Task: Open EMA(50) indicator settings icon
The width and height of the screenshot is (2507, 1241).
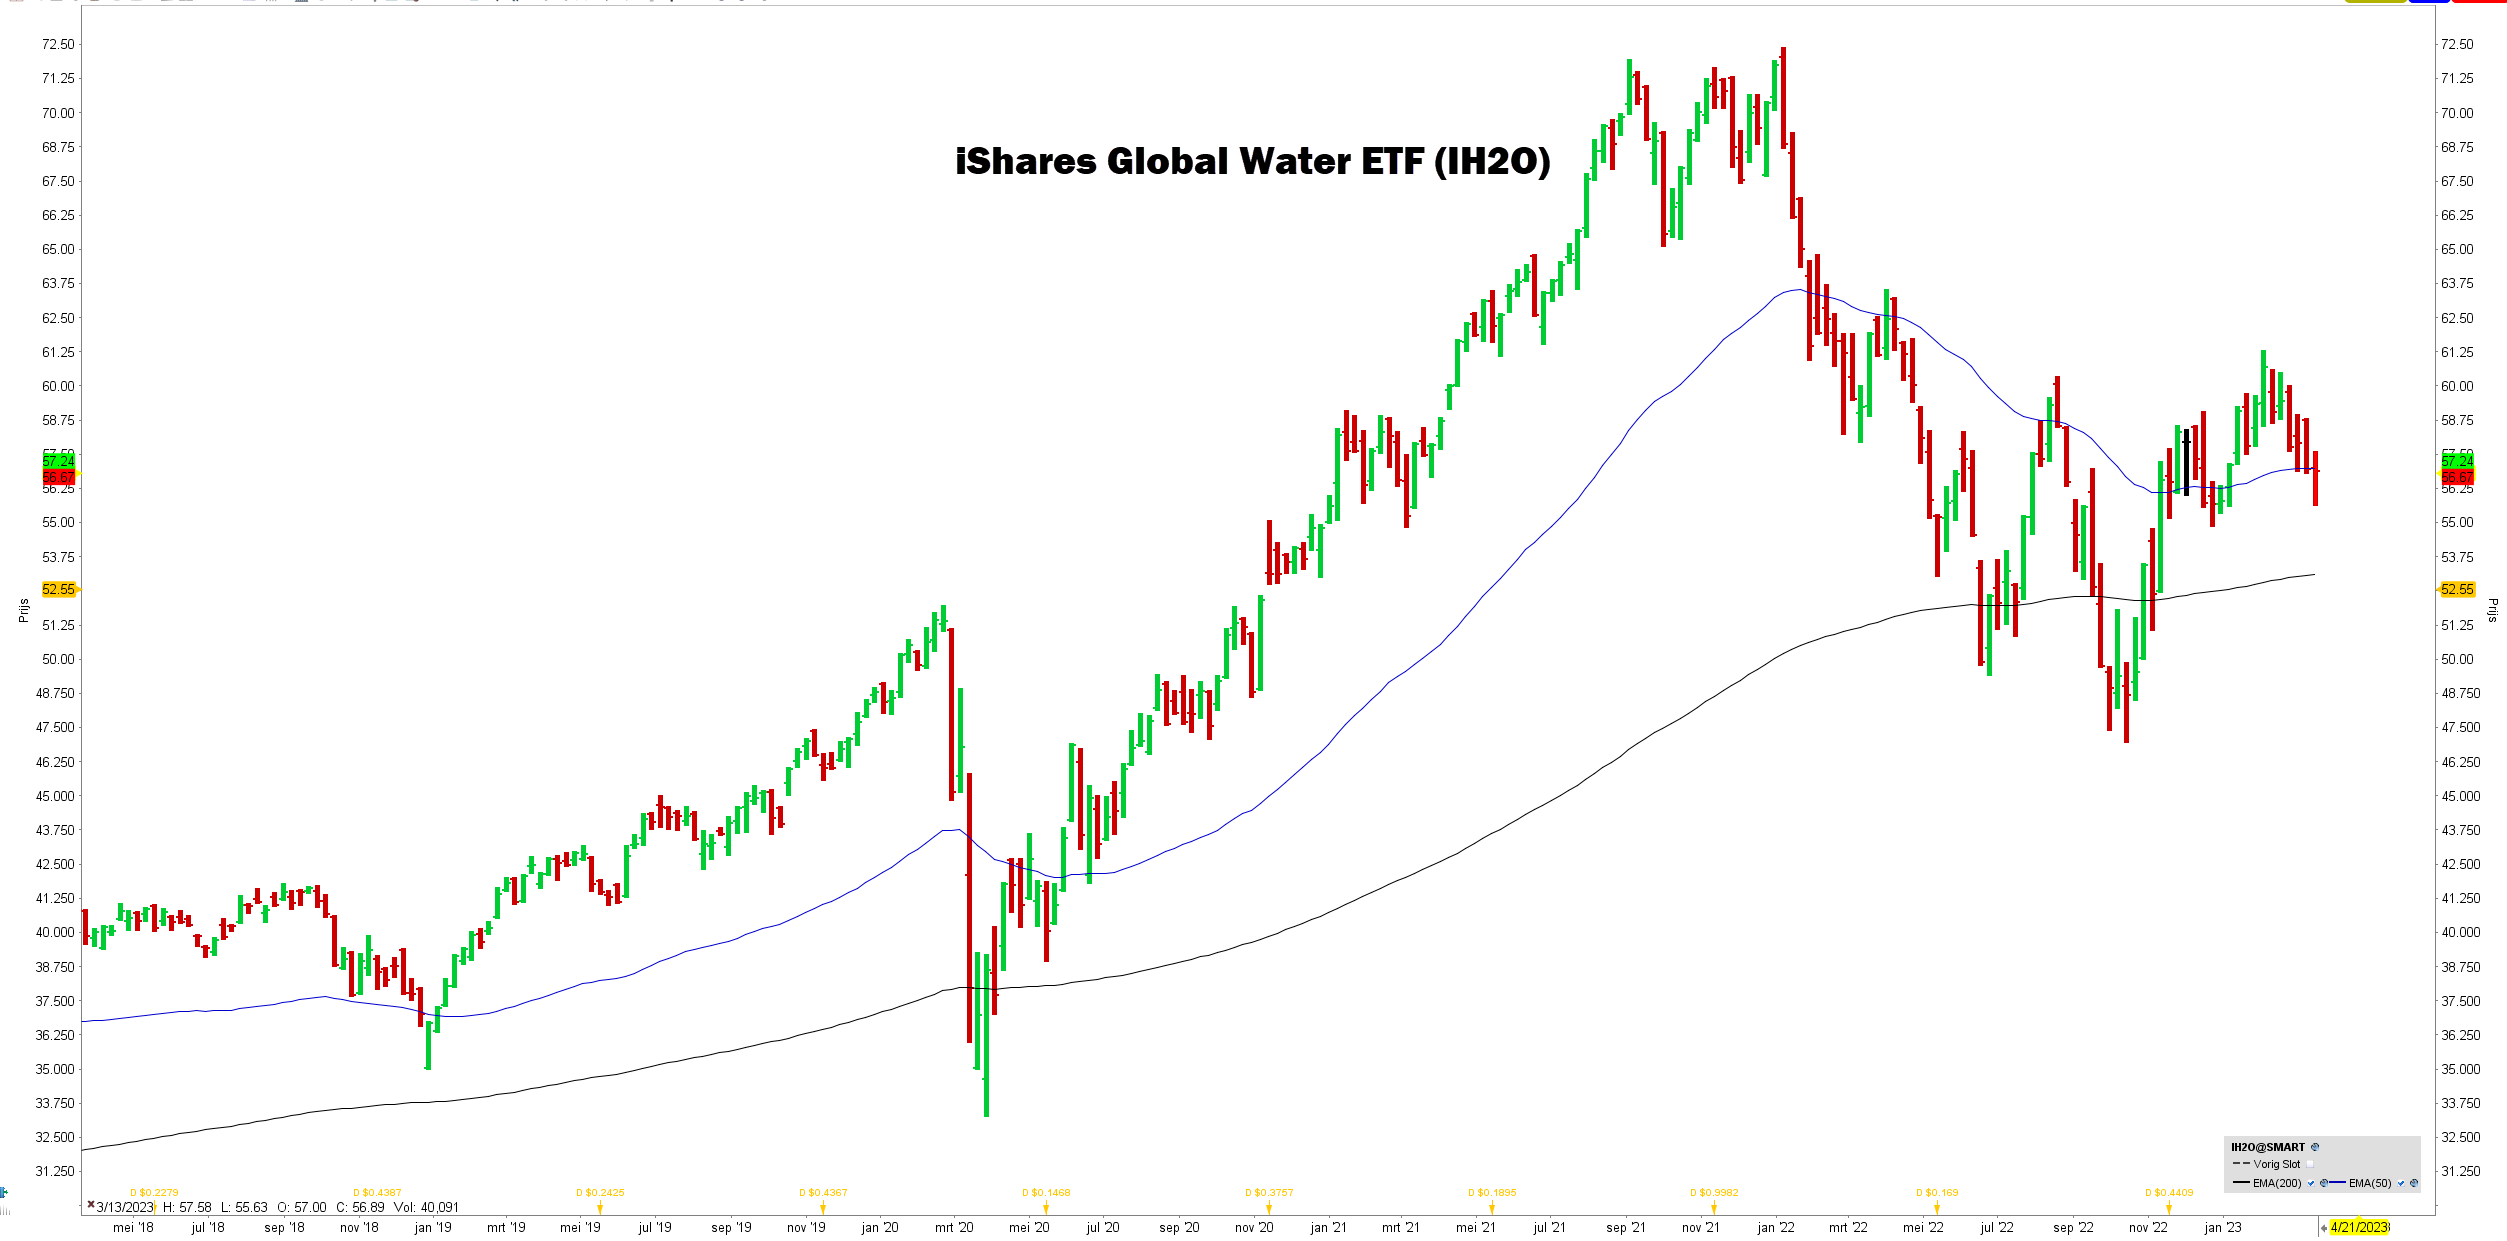Action: (x=2414, y=1183)
